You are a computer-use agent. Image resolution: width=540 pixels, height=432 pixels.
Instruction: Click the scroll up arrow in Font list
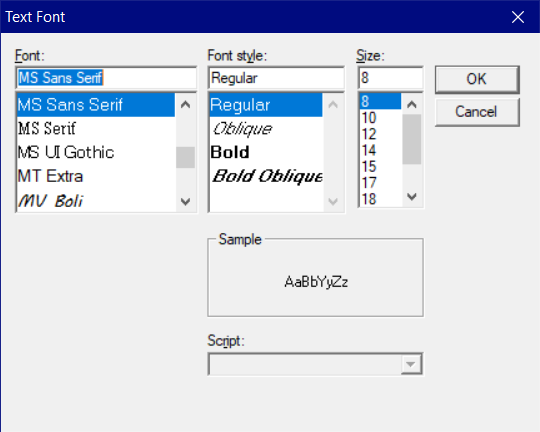pyautogui.click(x=185, y=105)
